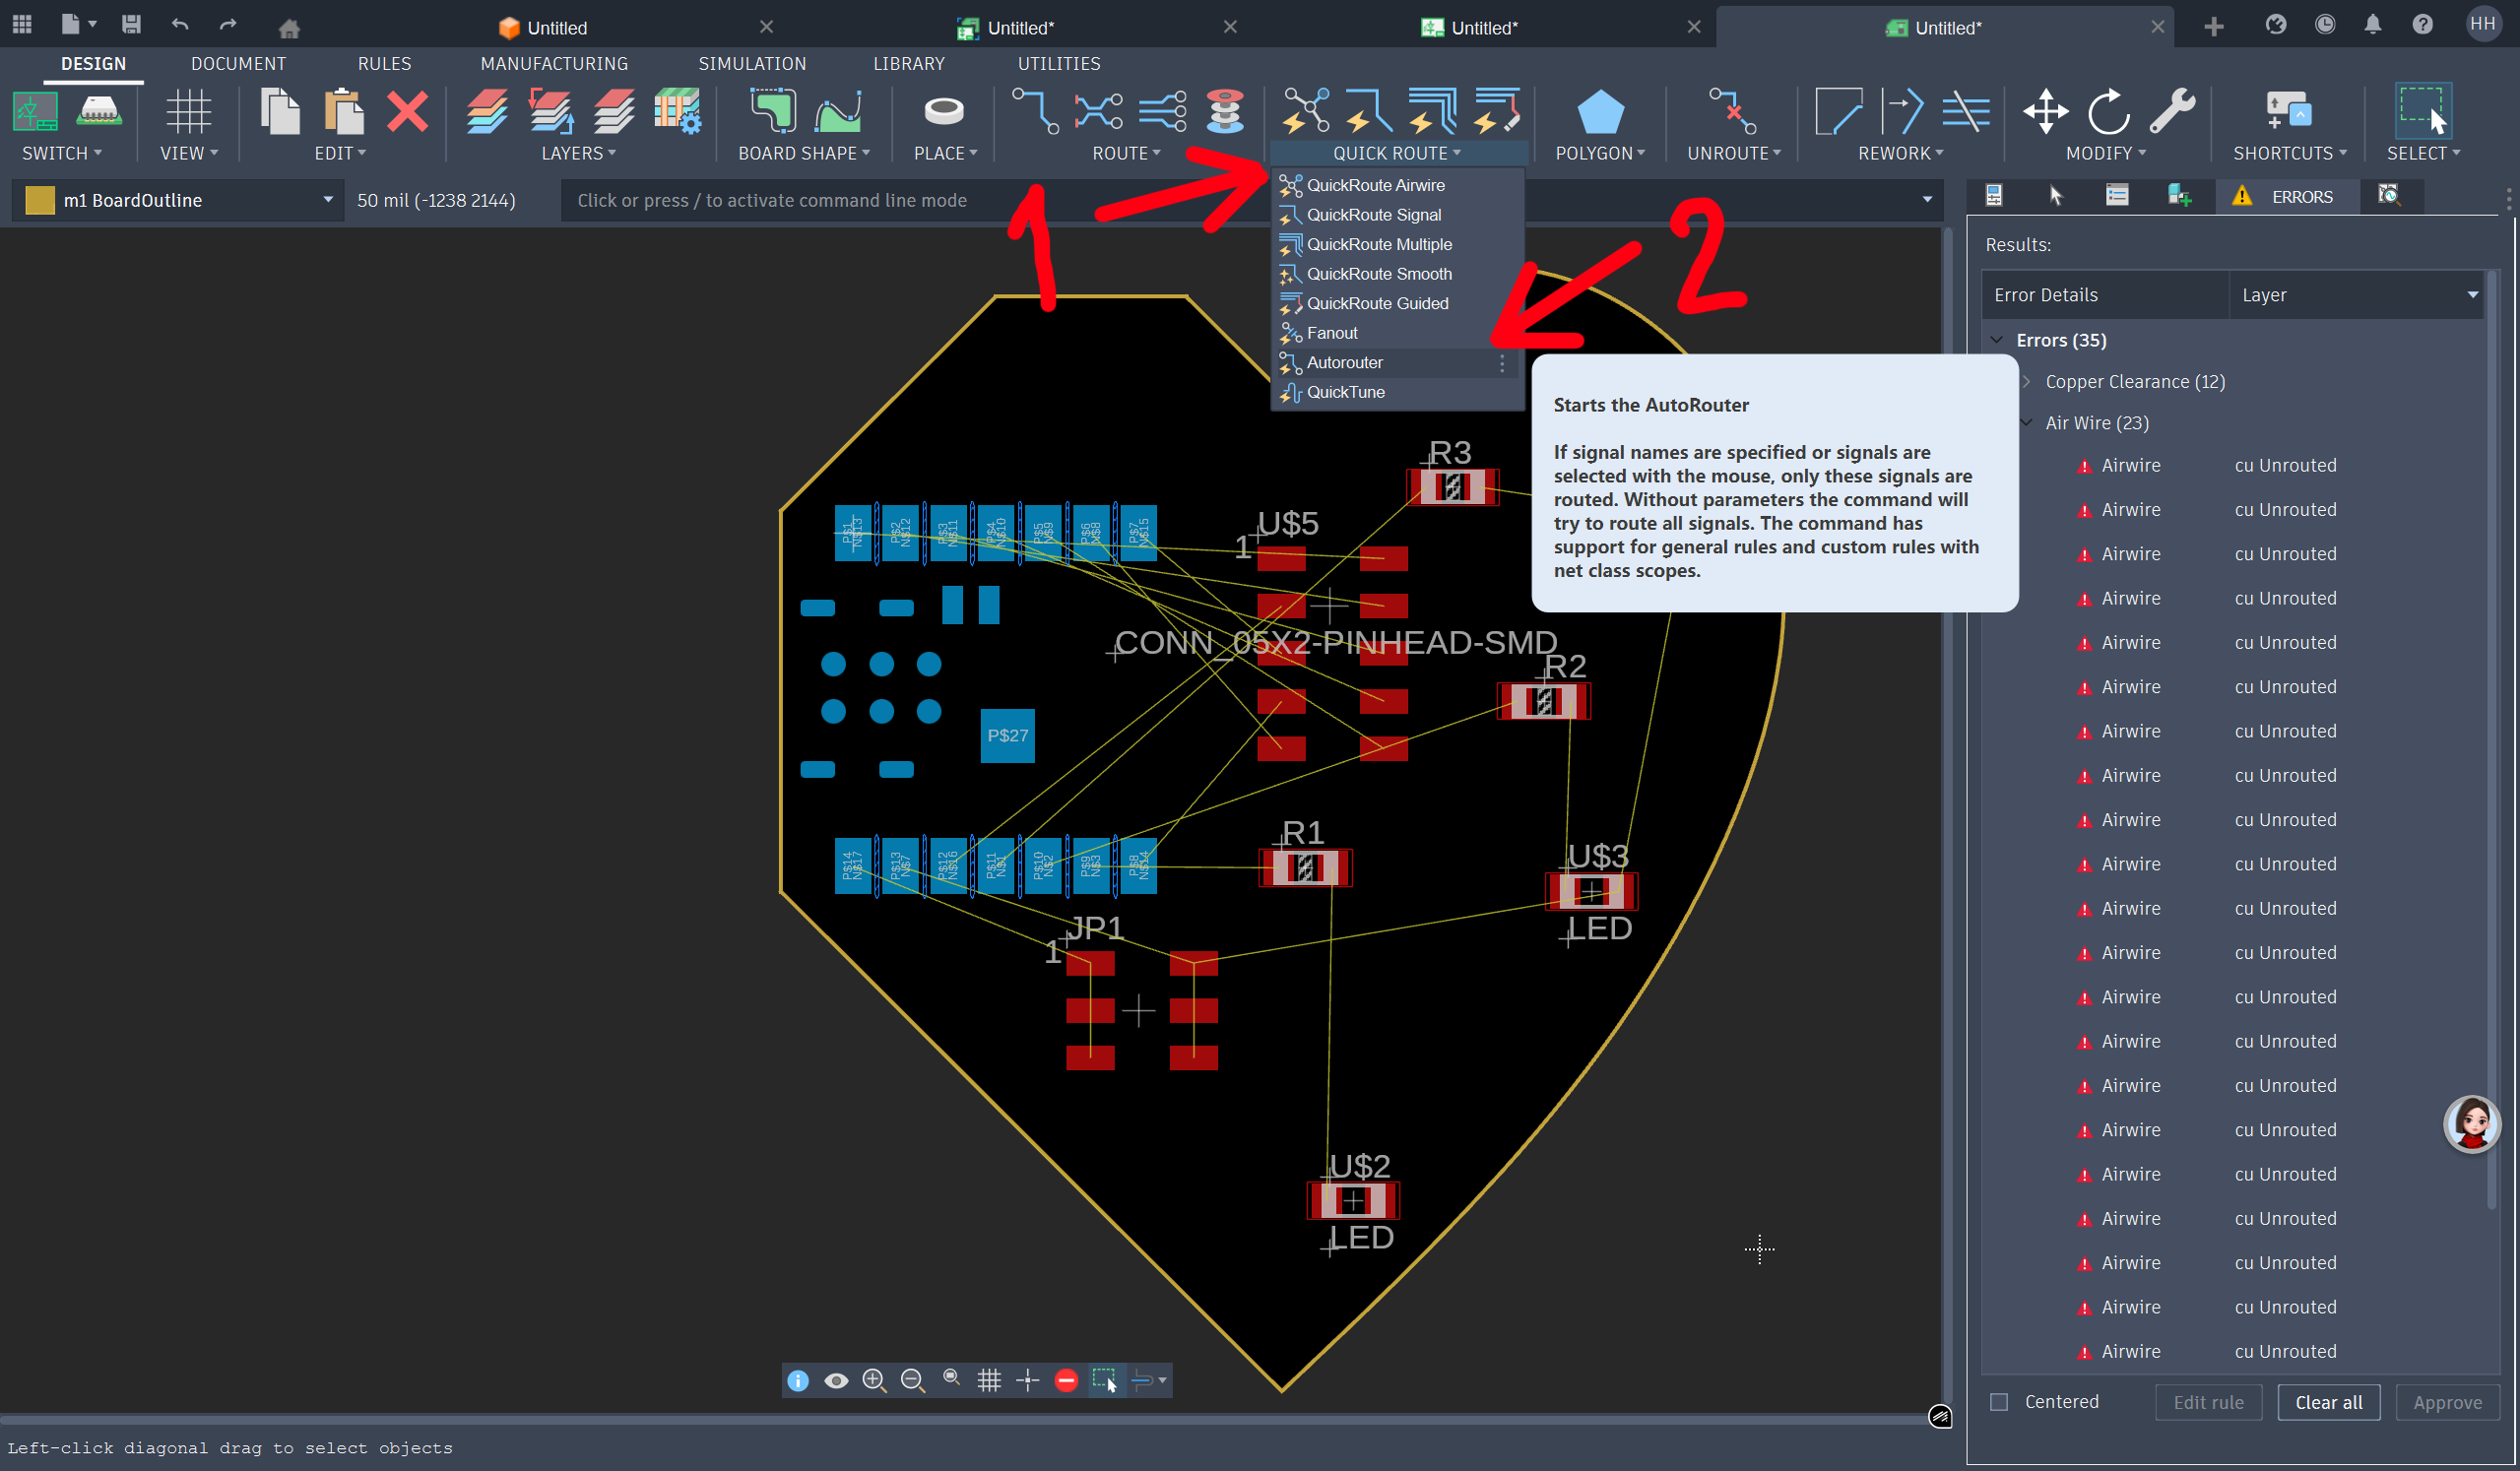The image size is (2520, 1471).
Task: Expand the Copper Clearance (12) group
Action: coord(2026,381)
